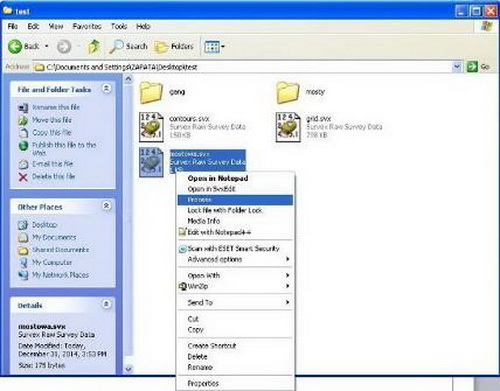Choose Open in Notepad
The height and width of the screenshot is (391, 500).
(x=235, y=178)
